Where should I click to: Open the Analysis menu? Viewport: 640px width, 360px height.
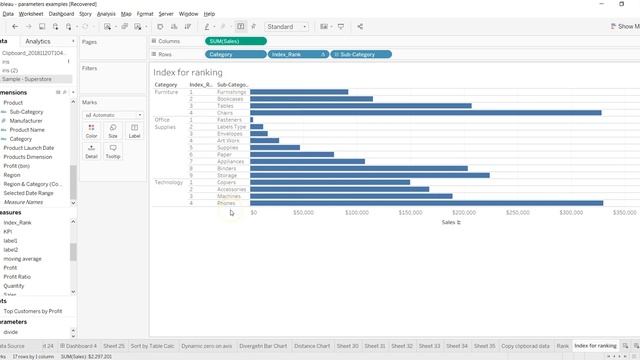[x=106, y=14]
